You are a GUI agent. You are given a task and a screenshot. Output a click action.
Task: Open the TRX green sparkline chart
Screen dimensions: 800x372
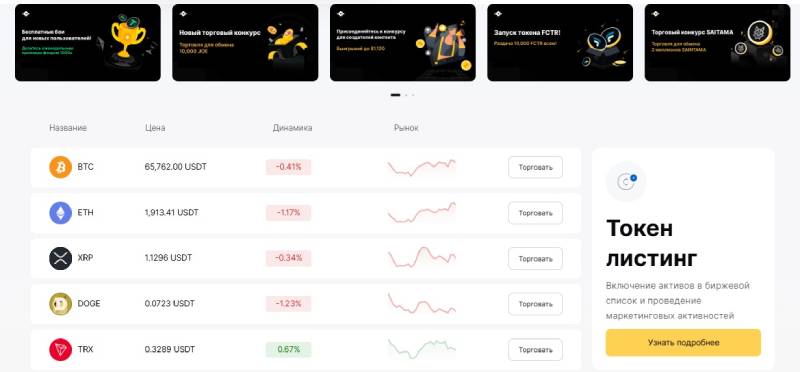pos(421,349)
